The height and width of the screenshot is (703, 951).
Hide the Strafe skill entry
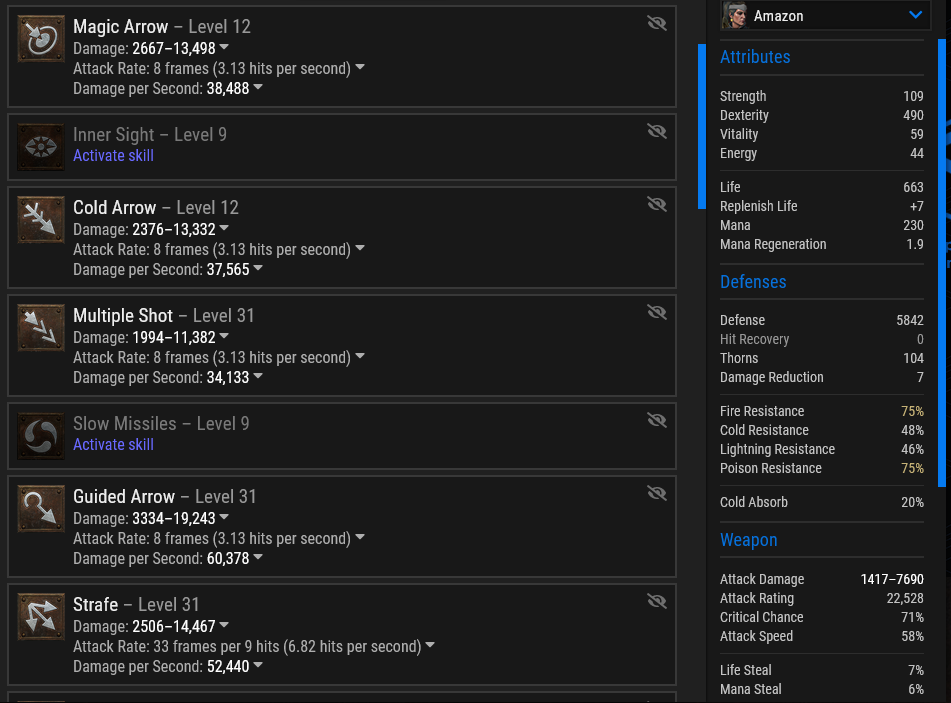point(656,601)
